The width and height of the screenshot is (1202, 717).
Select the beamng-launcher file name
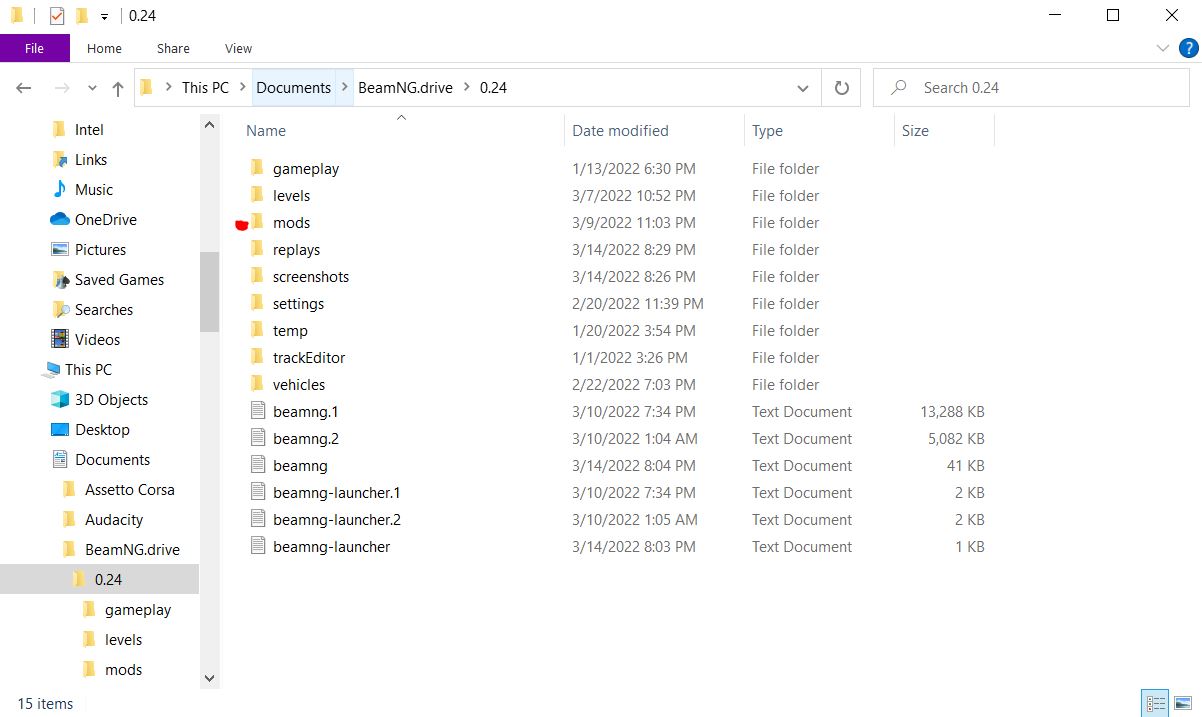tap(331, 547)
